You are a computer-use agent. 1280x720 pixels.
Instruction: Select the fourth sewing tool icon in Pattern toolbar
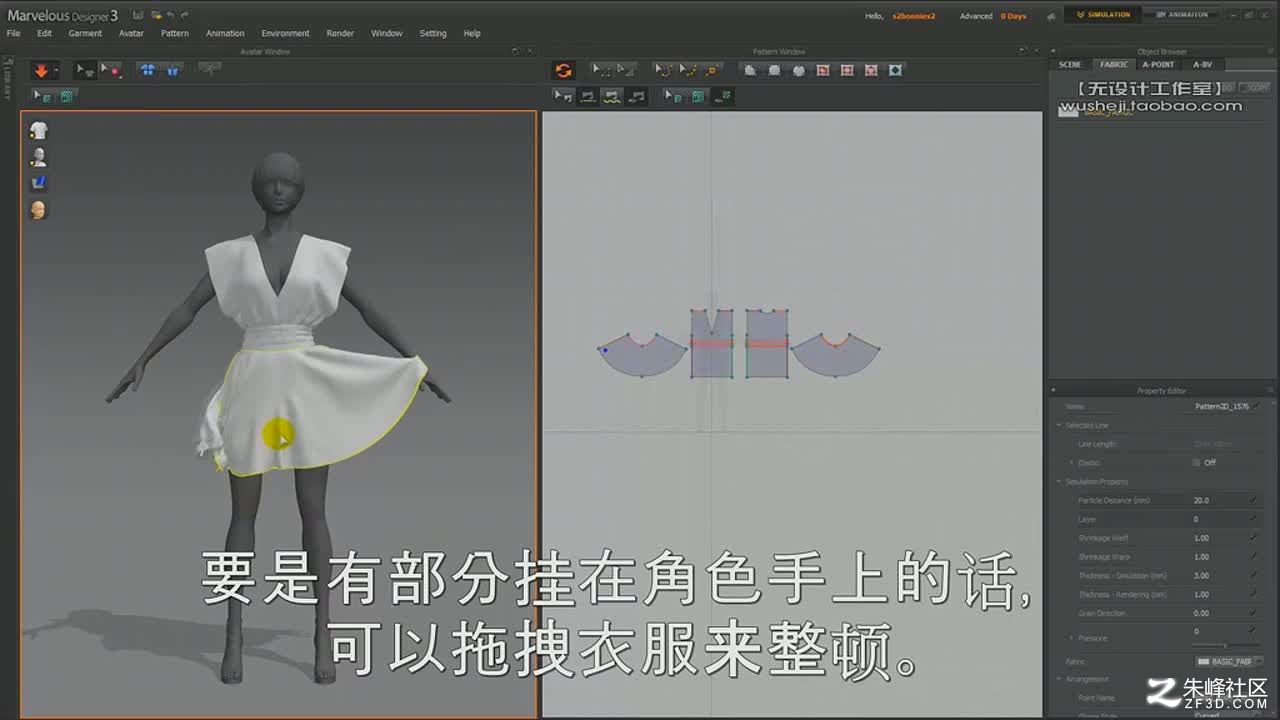tap(637, 96)
